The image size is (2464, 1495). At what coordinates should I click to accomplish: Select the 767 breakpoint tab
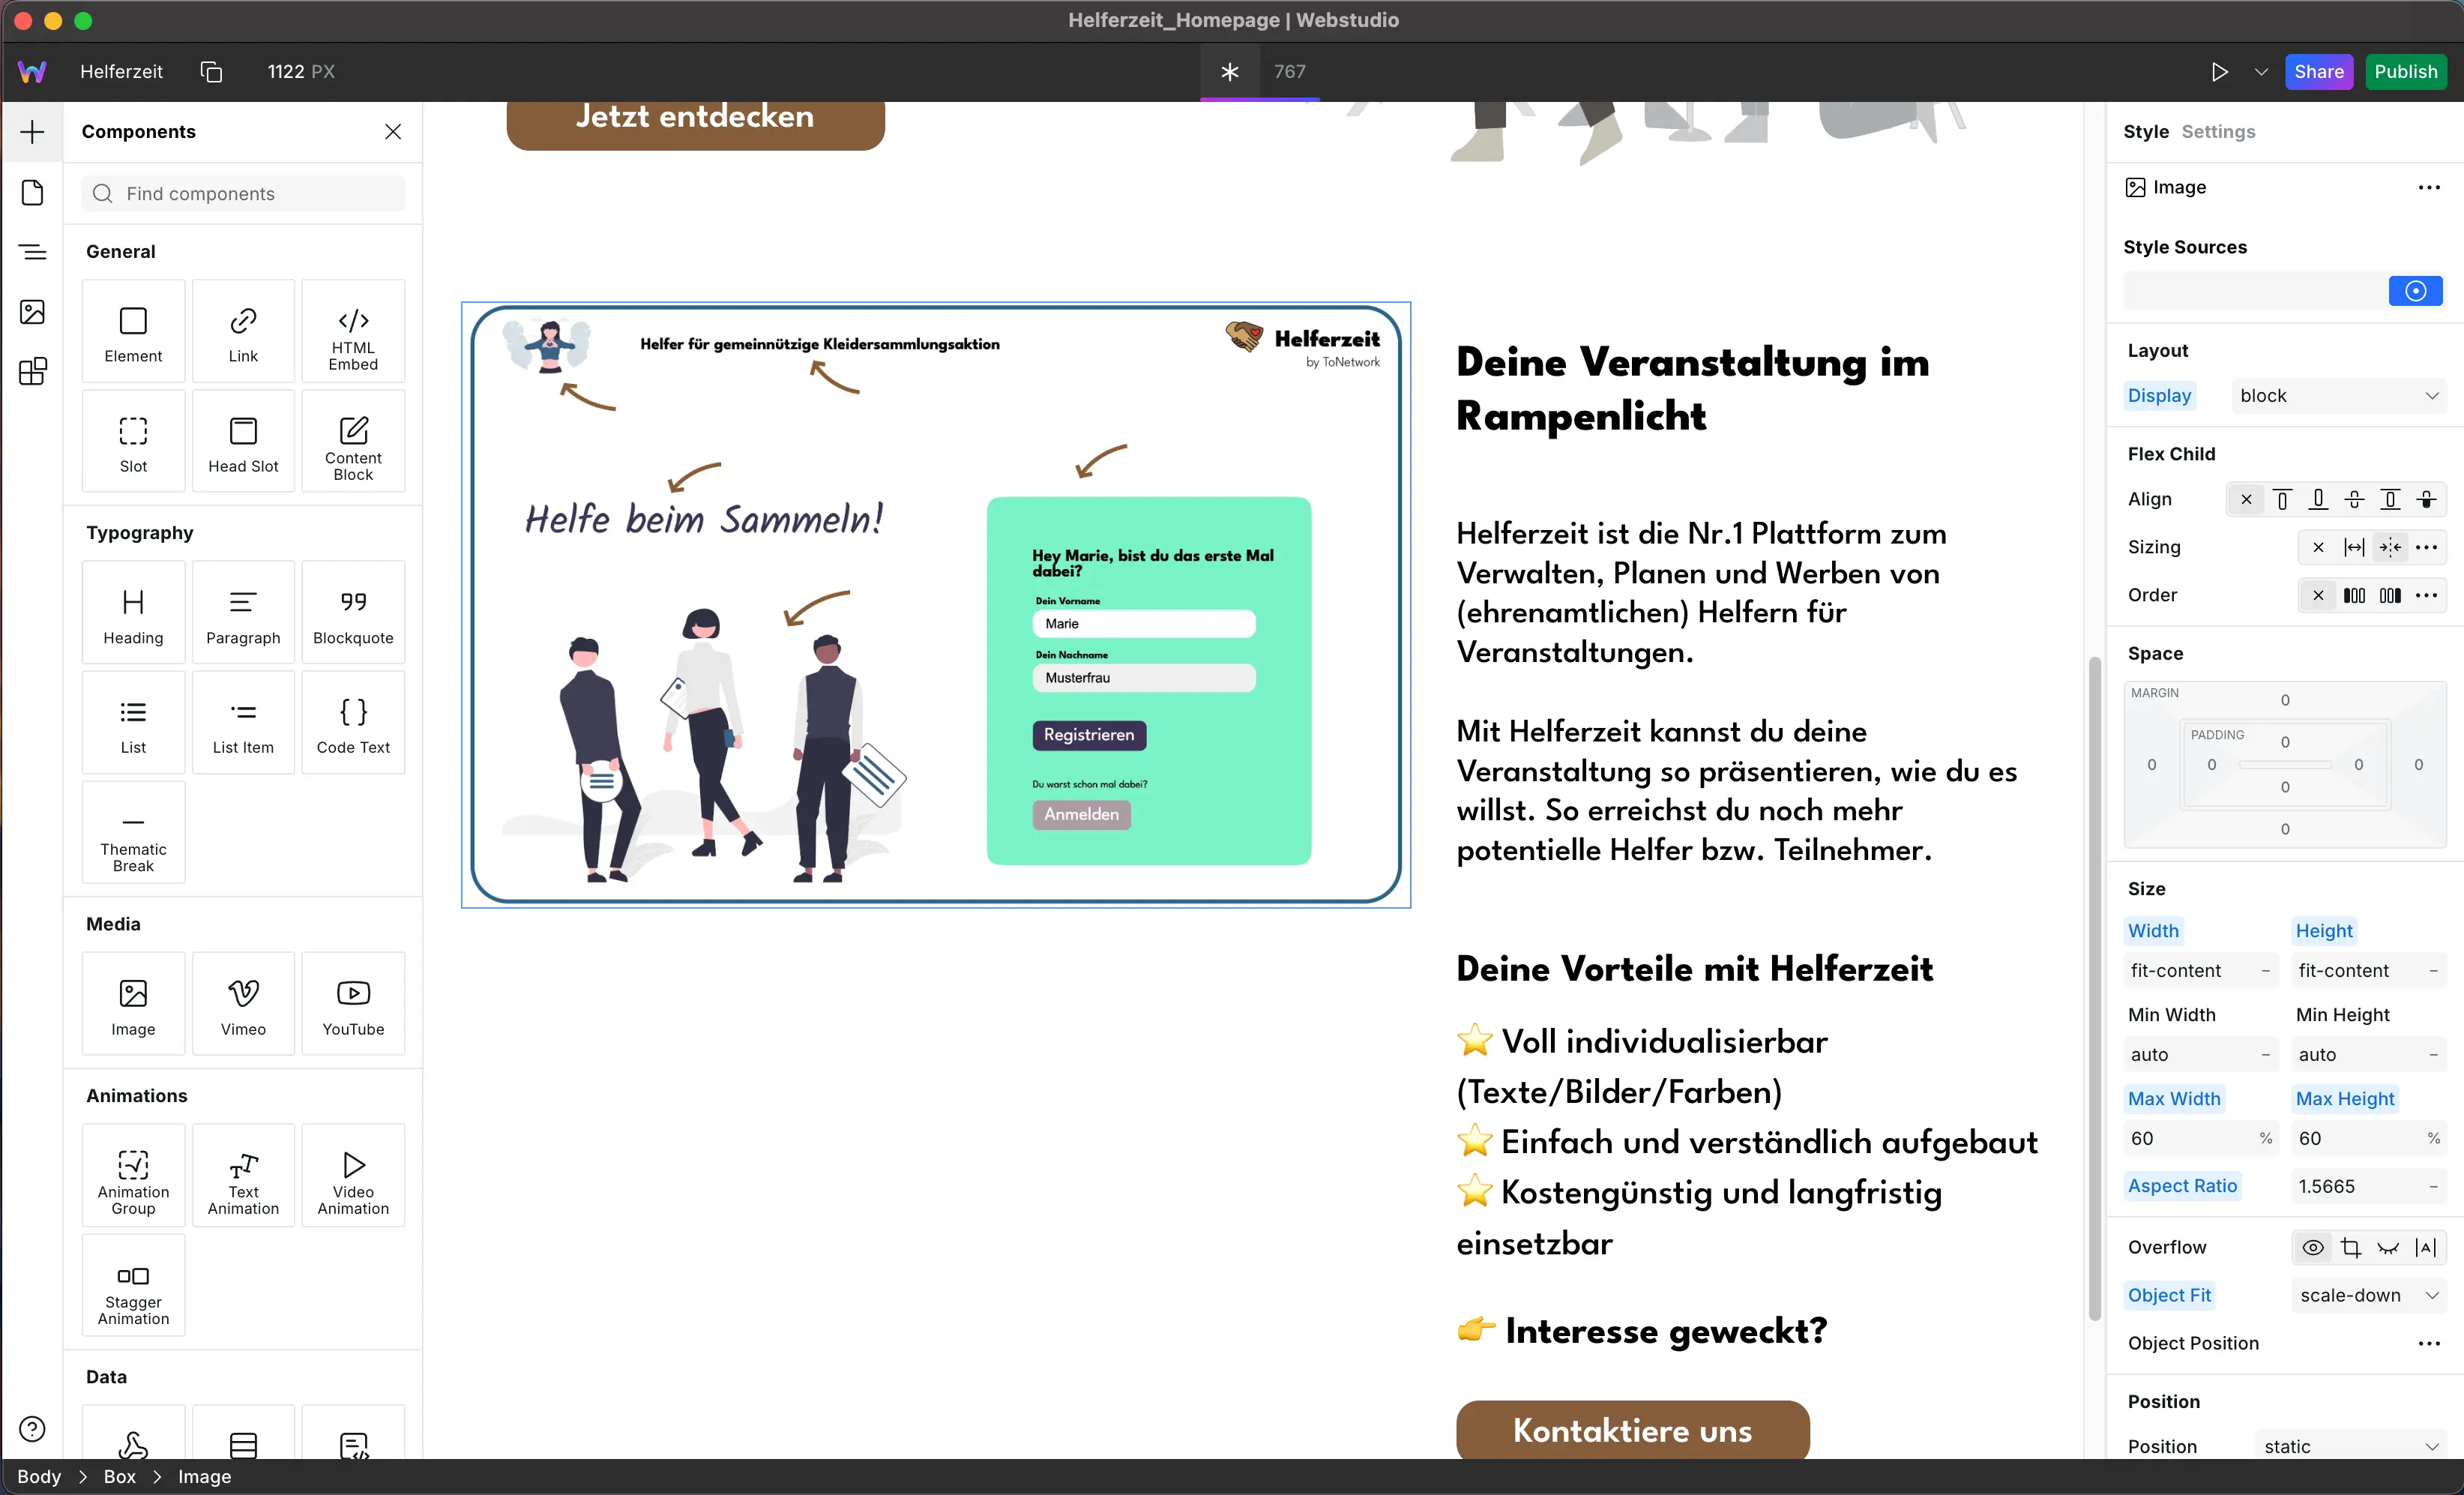pyautogui.click(x=1290, y=72)
